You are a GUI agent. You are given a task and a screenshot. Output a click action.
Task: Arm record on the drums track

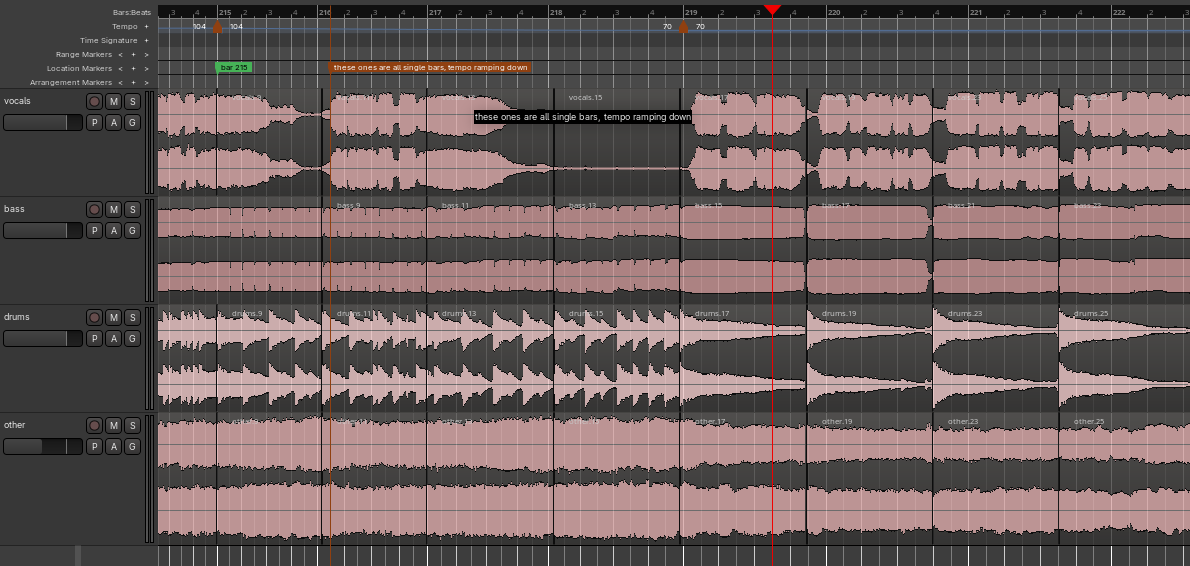click(x=94, y=317)
